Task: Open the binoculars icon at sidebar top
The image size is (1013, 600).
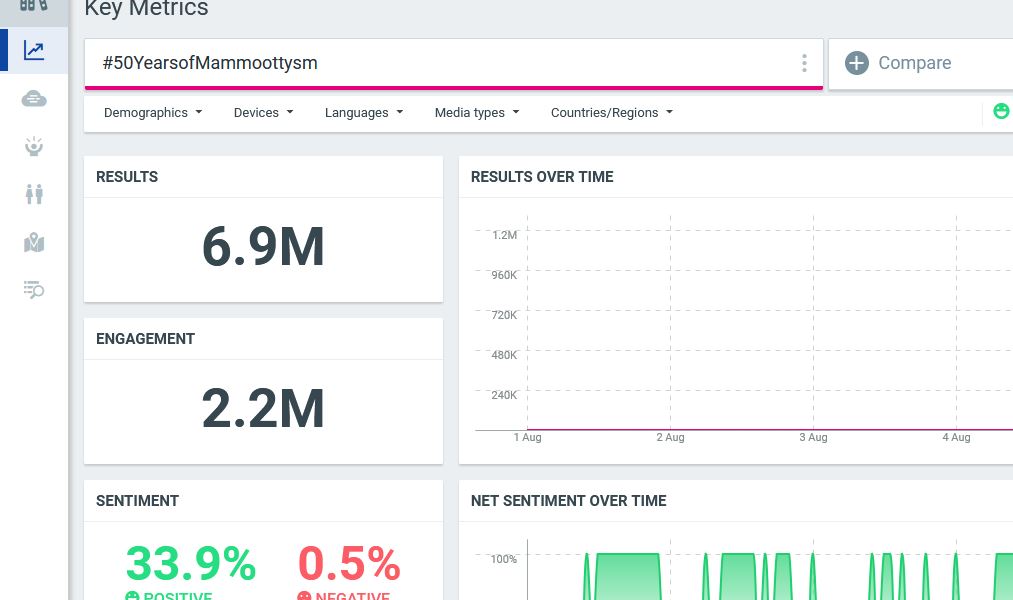Action: 34,5
